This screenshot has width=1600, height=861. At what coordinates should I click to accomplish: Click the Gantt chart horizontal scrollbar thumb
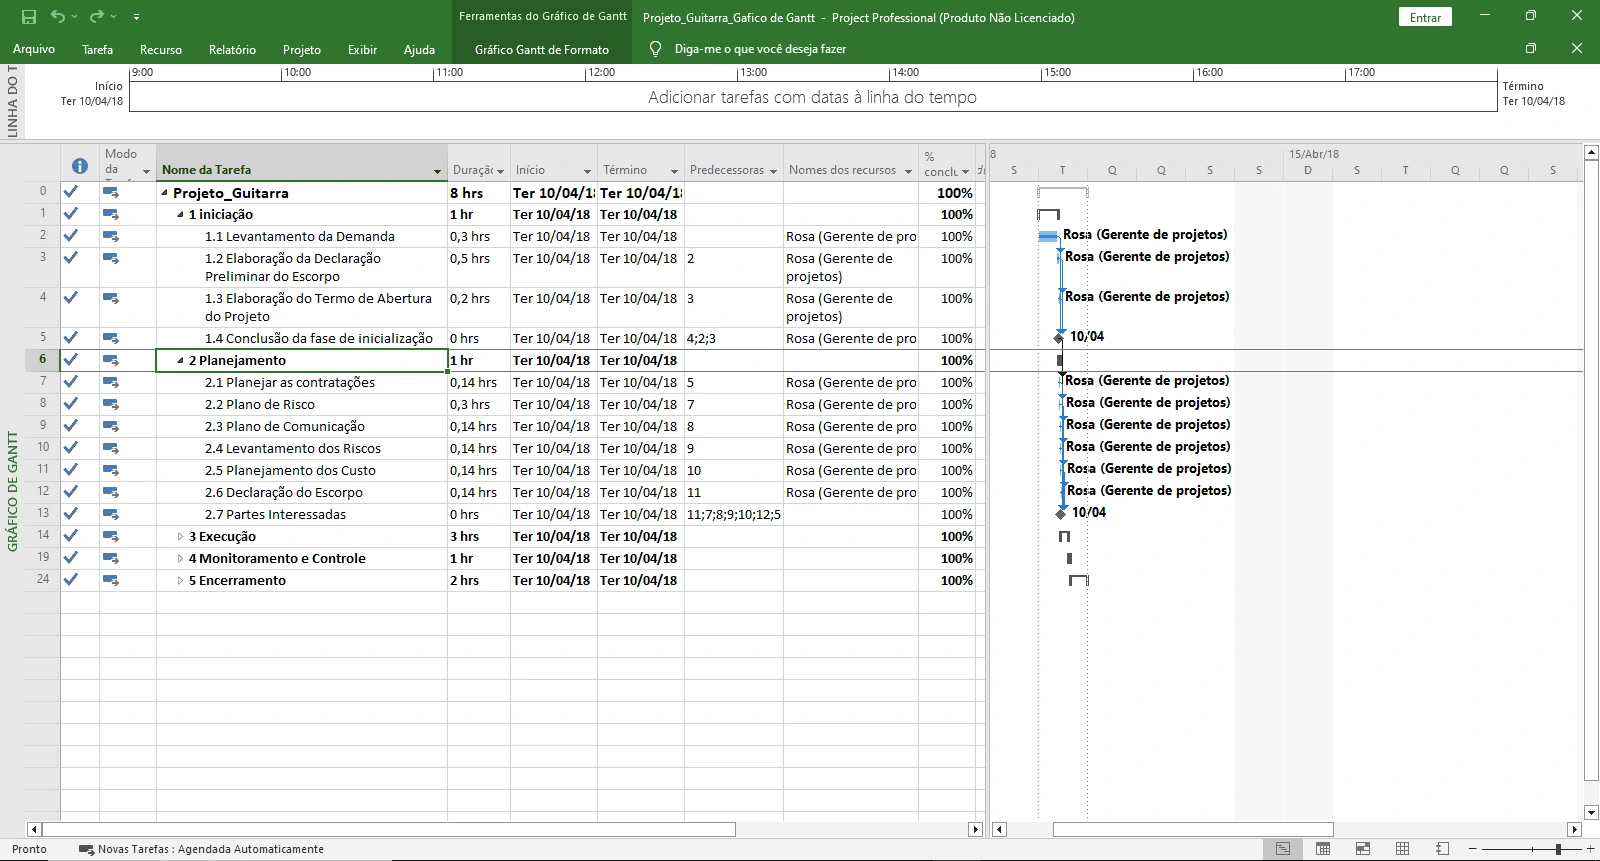coord(1193,829)
